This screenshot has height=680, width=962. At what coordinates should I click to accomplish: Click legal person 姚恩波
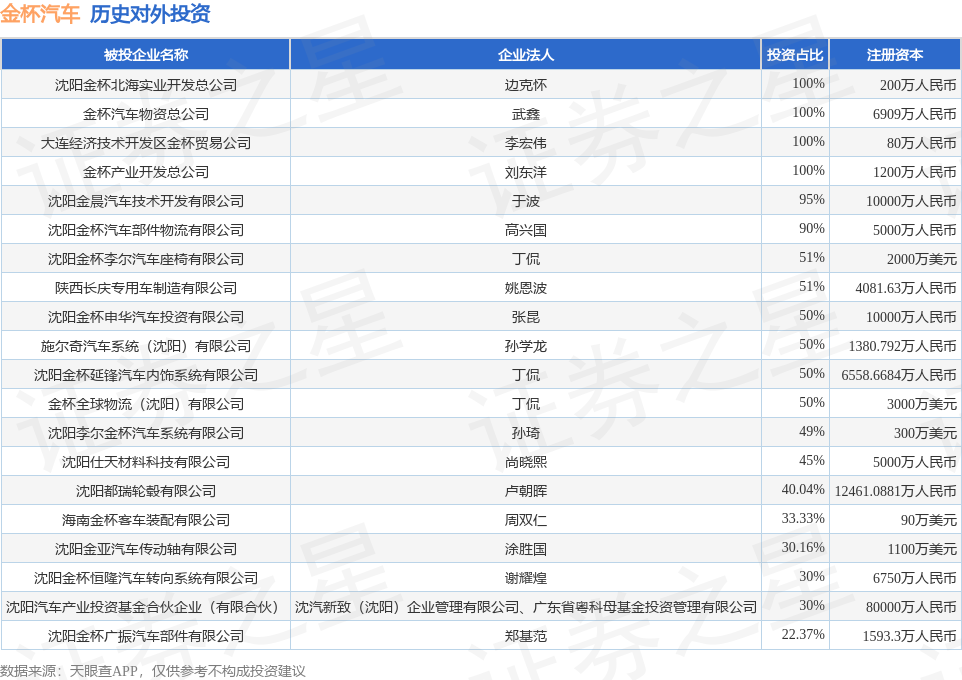526,288
